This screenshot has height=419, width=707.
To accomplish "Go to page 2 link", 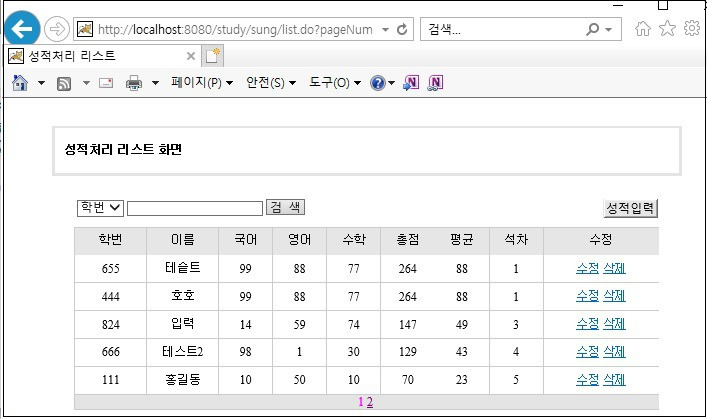I will [370, 402].
